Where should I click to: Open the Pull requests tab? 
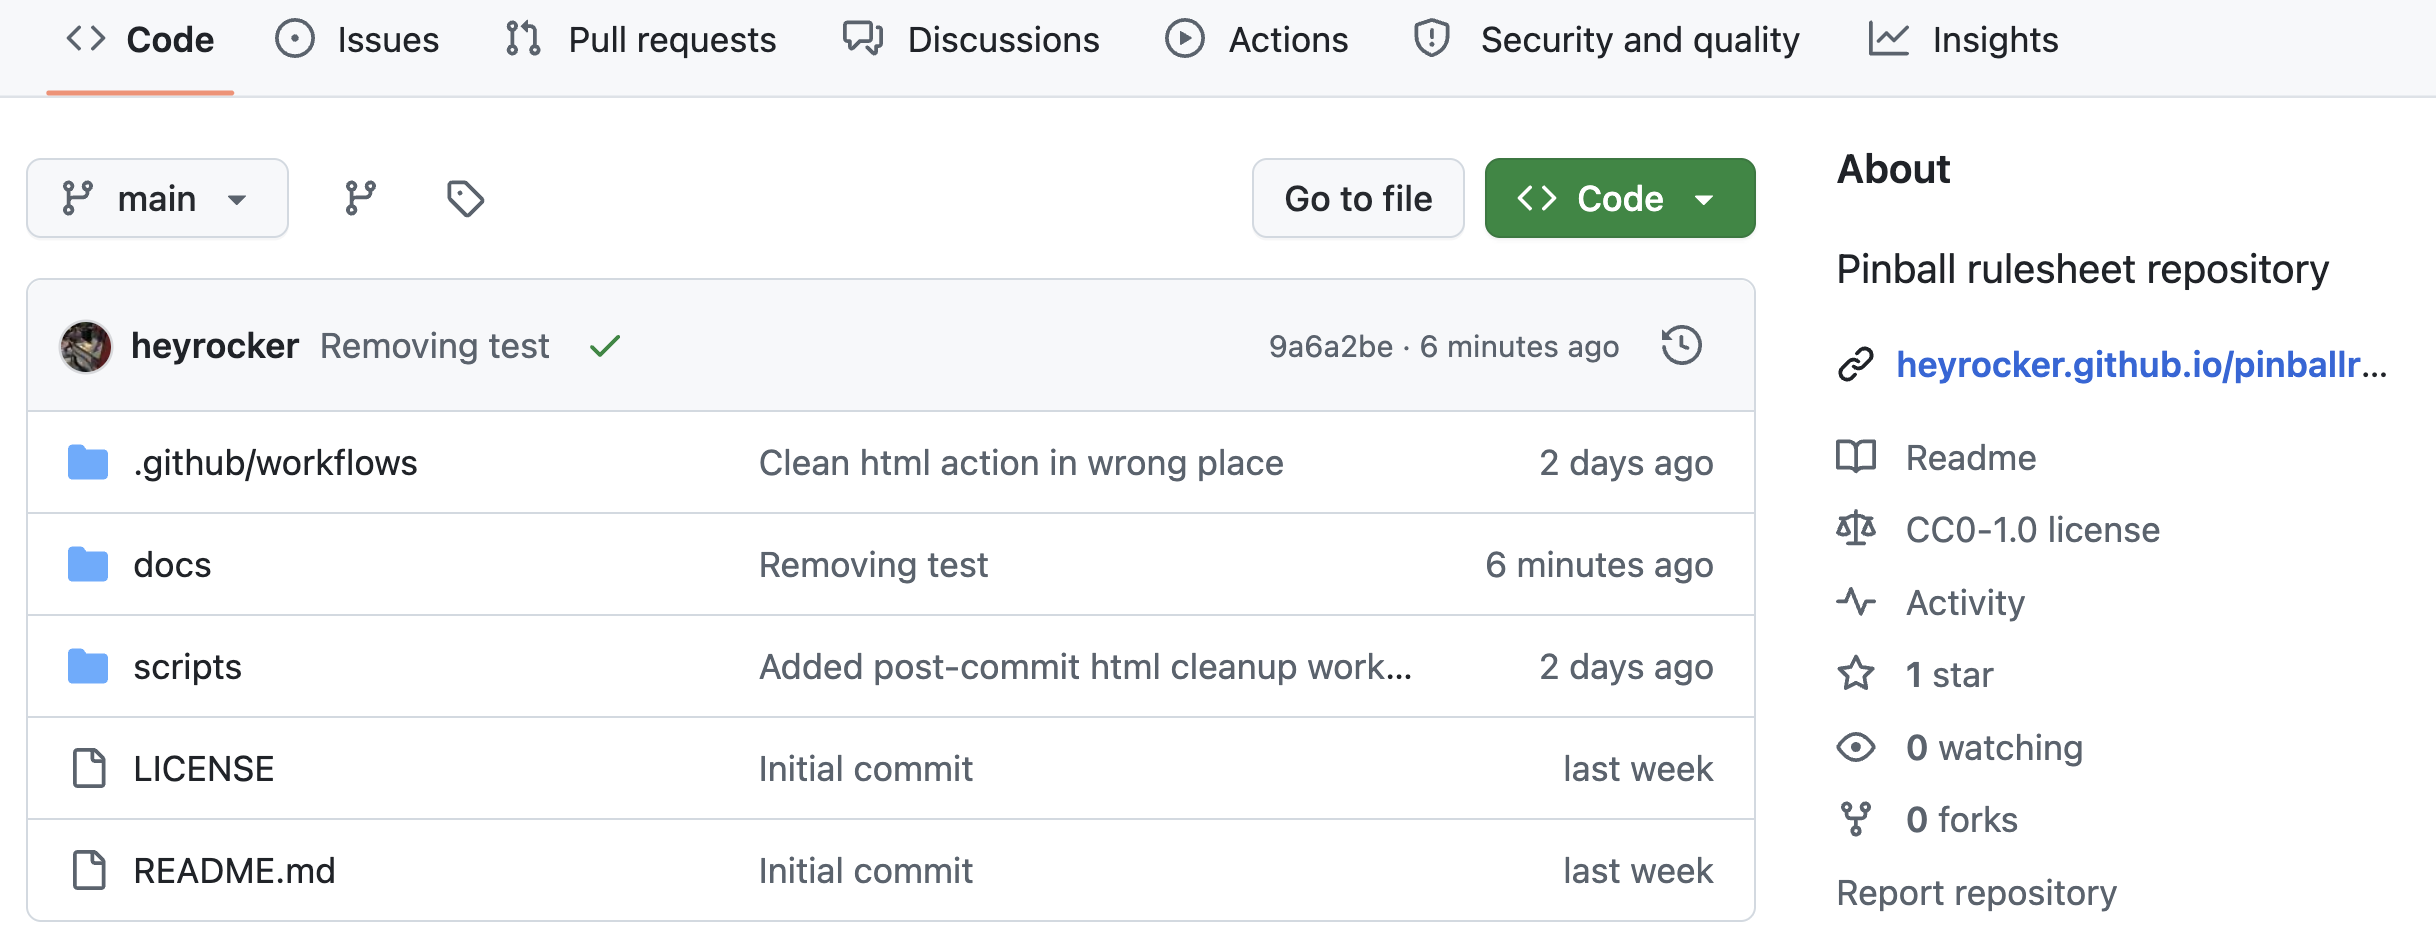coord(641,40)
